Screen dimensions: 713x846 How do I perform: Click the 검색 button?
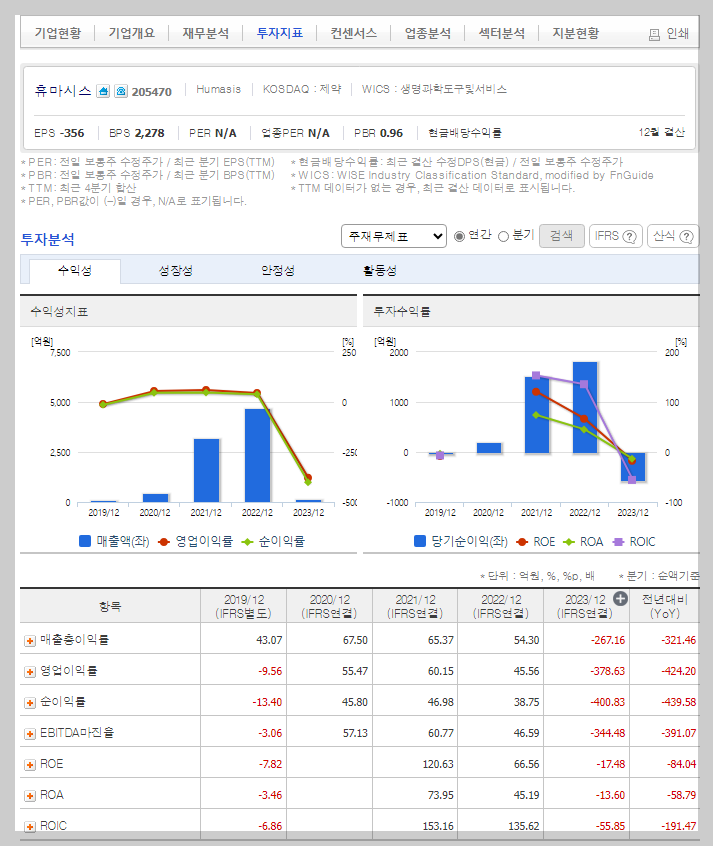pyautogui.click(x=561, y=236)
